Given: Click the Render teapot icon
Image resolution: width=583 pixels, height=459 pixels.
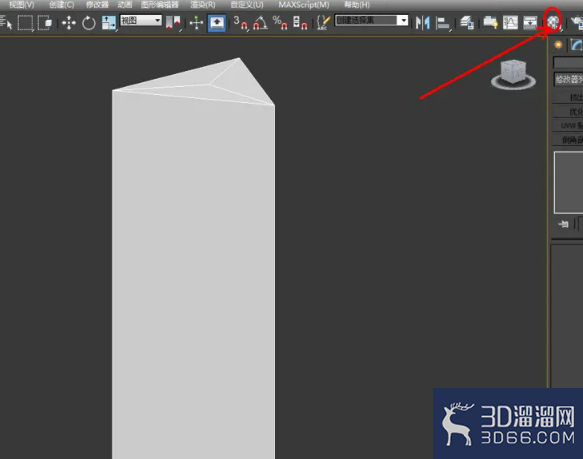Looking at the screenshot, I should tap(576, 23).
